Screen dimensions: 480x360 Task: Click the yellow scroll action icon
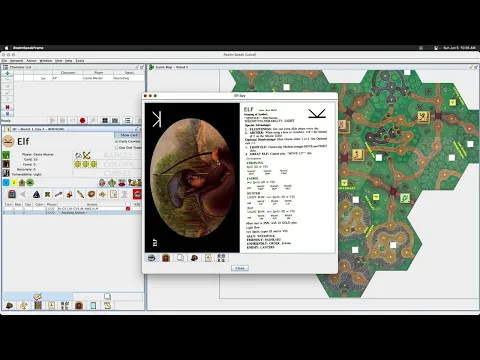coord(113,194)
